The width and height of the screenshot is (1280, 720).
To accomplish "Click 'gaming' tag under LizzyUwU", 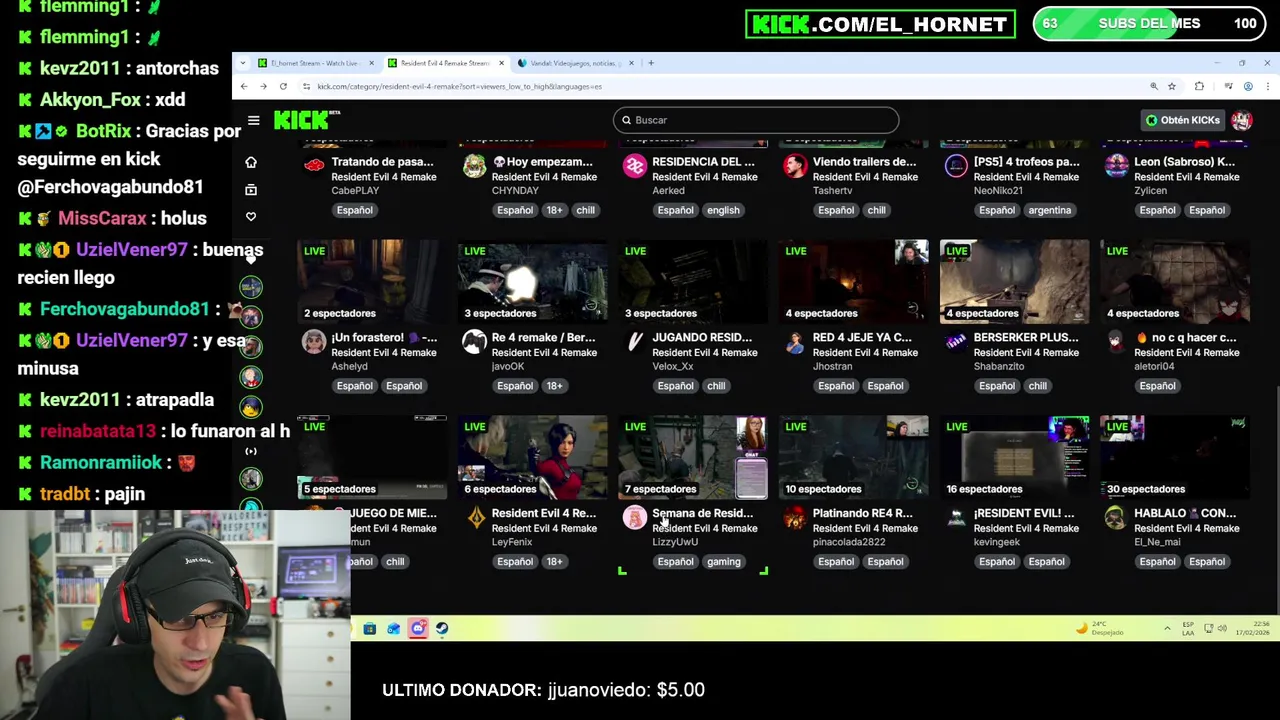I will (x=724, y=562).
